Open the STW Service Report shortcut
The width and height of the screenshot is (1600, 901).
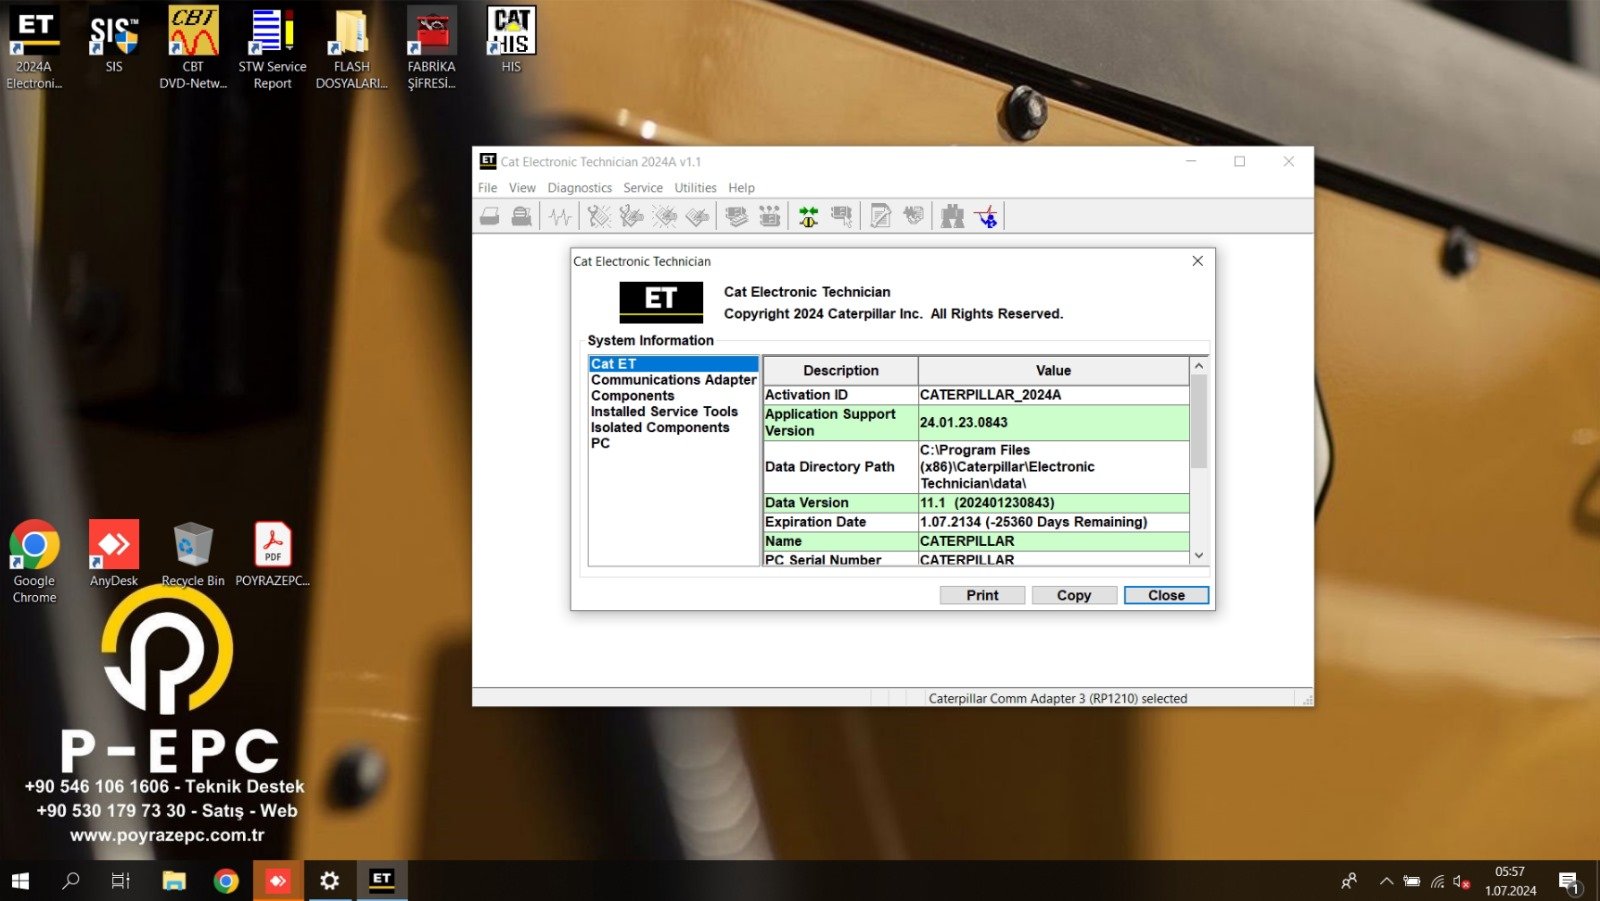coord(272,47)
